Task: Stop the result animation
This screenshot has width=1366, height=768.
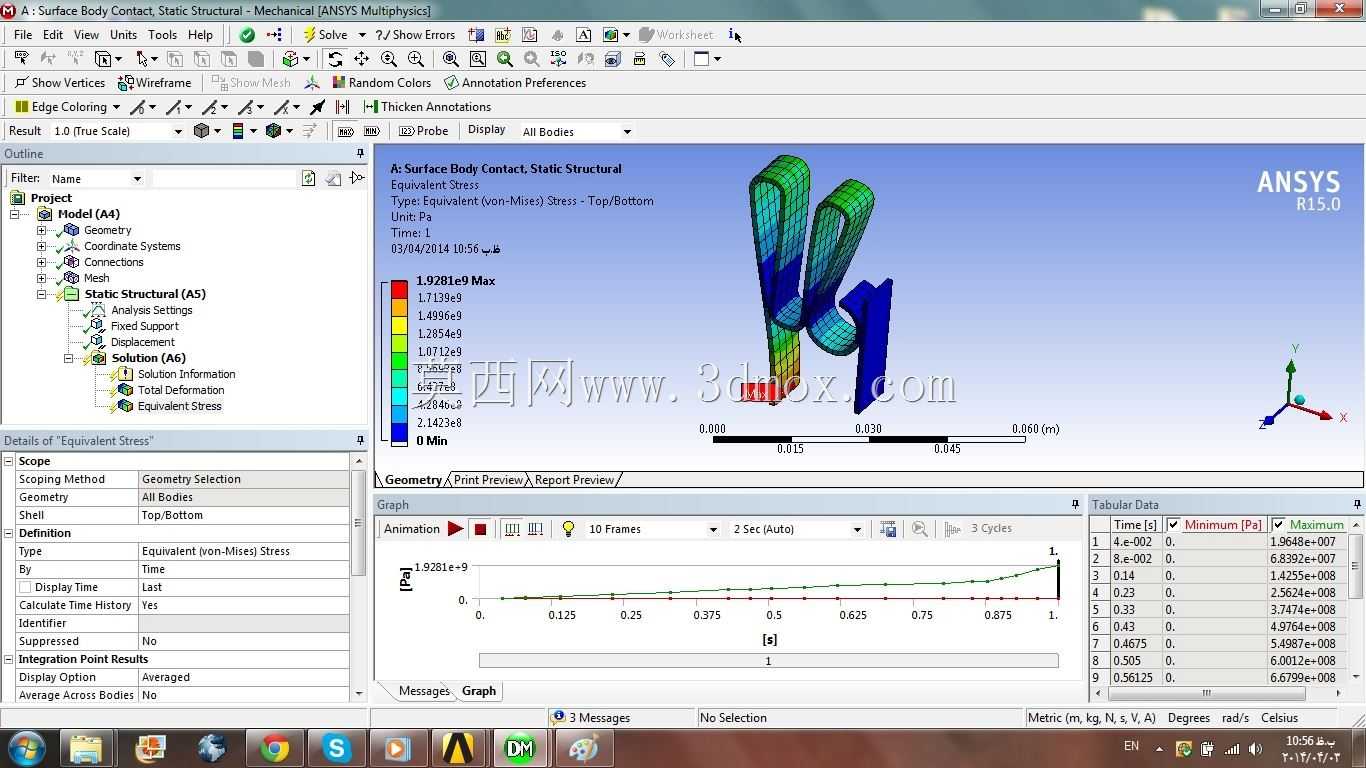Action: point(480,529)
